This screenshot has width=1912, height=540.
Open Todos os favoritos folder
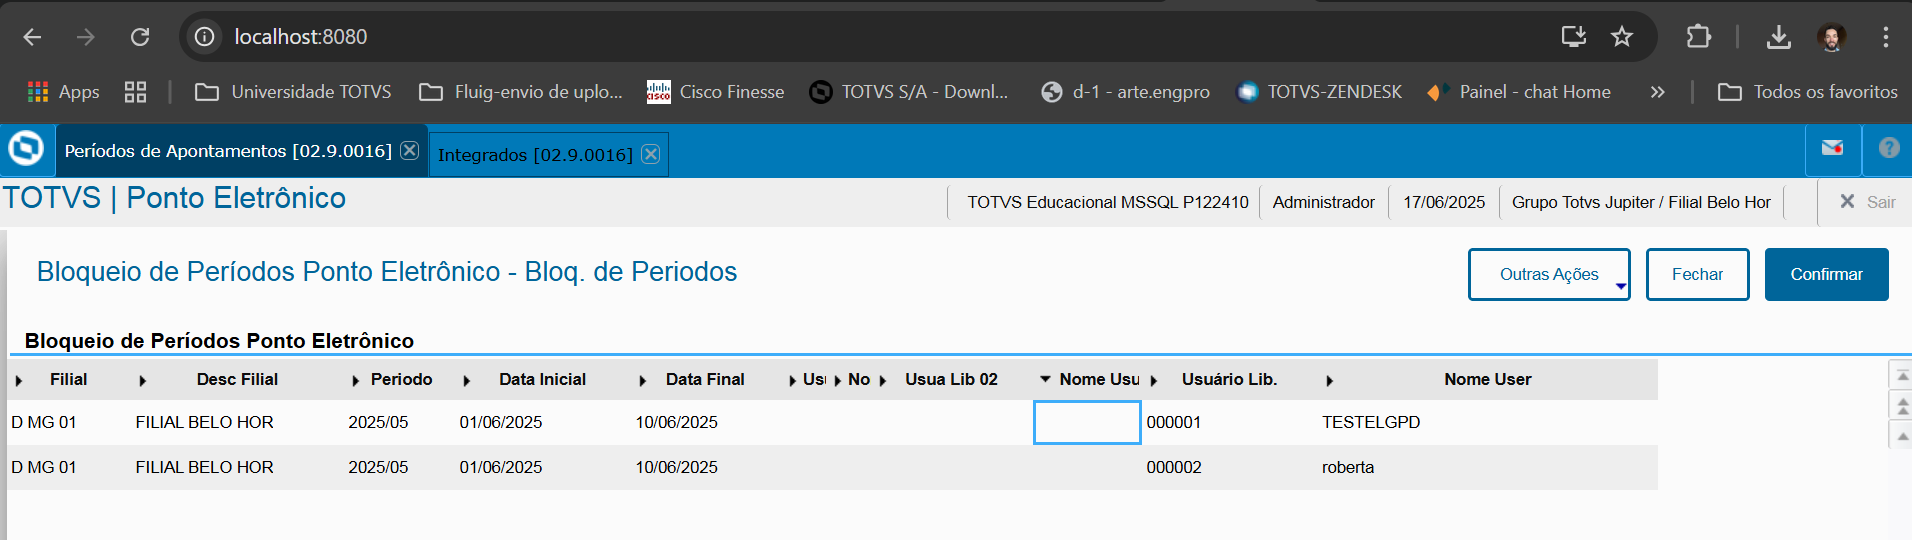(x=1807, y=92)
